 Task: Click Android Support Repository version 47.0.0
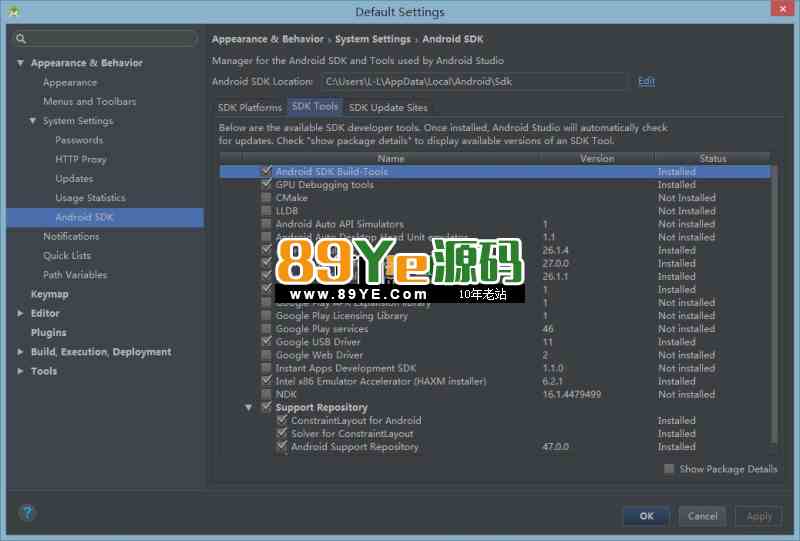click(x=556, y=447)
